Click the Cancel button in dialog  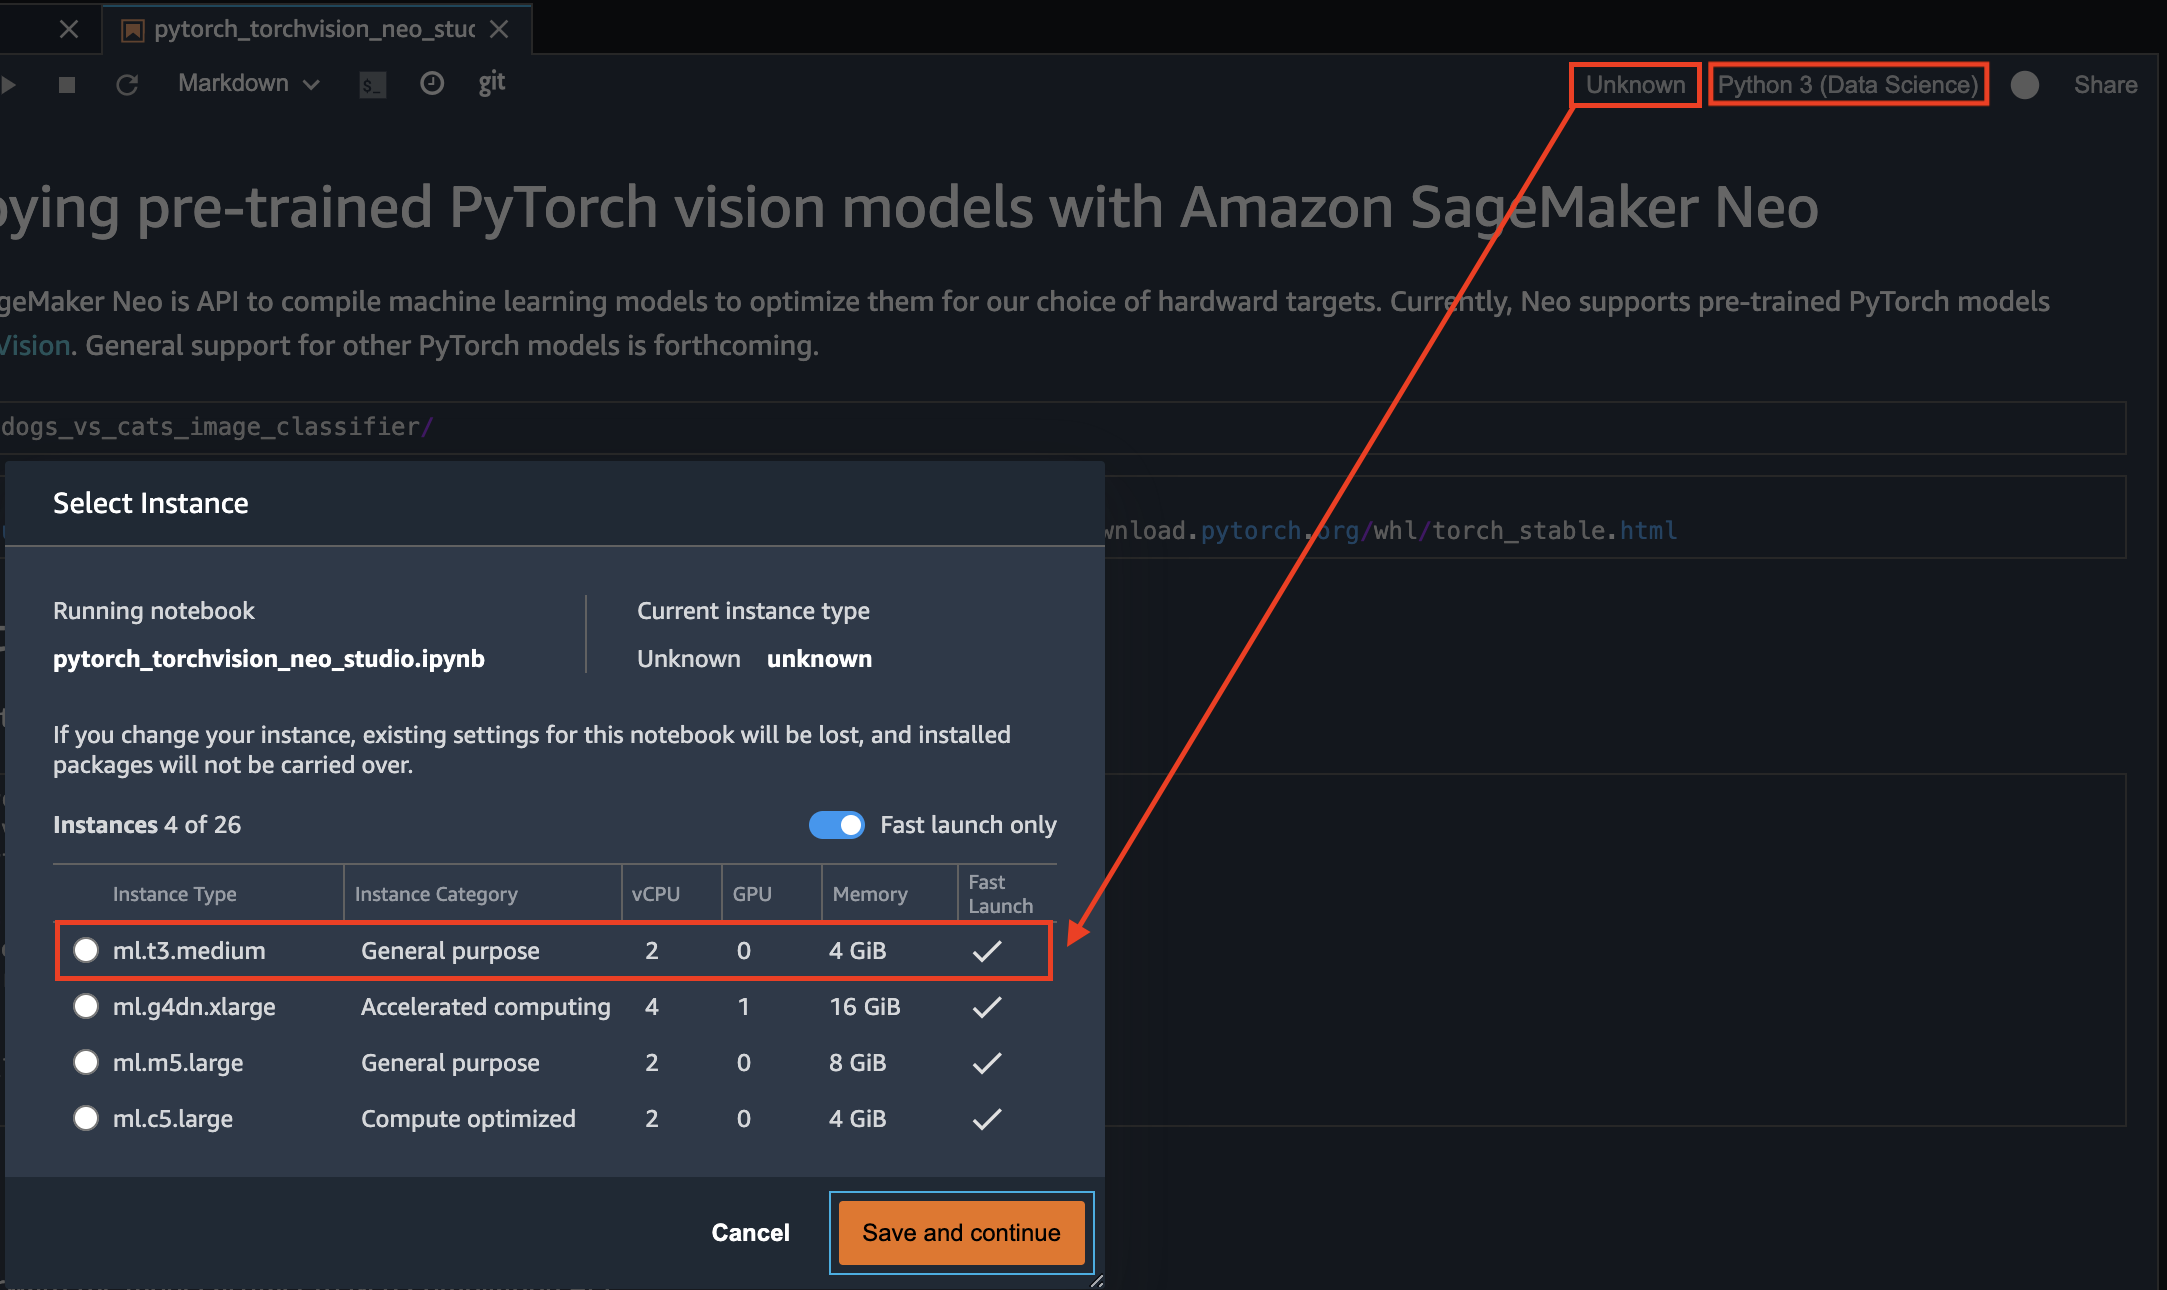point(750,1233)
